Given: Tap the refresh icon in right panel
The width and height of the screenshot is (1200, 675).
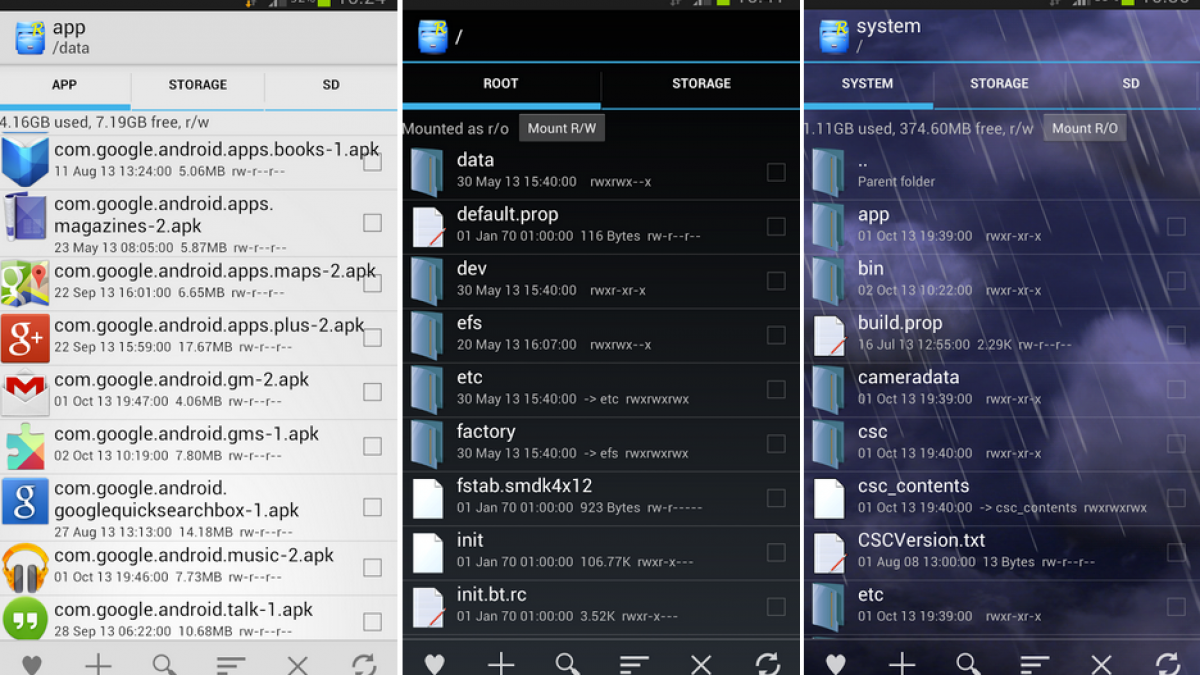Looking at the screenshot, I should pos(1167,663).
